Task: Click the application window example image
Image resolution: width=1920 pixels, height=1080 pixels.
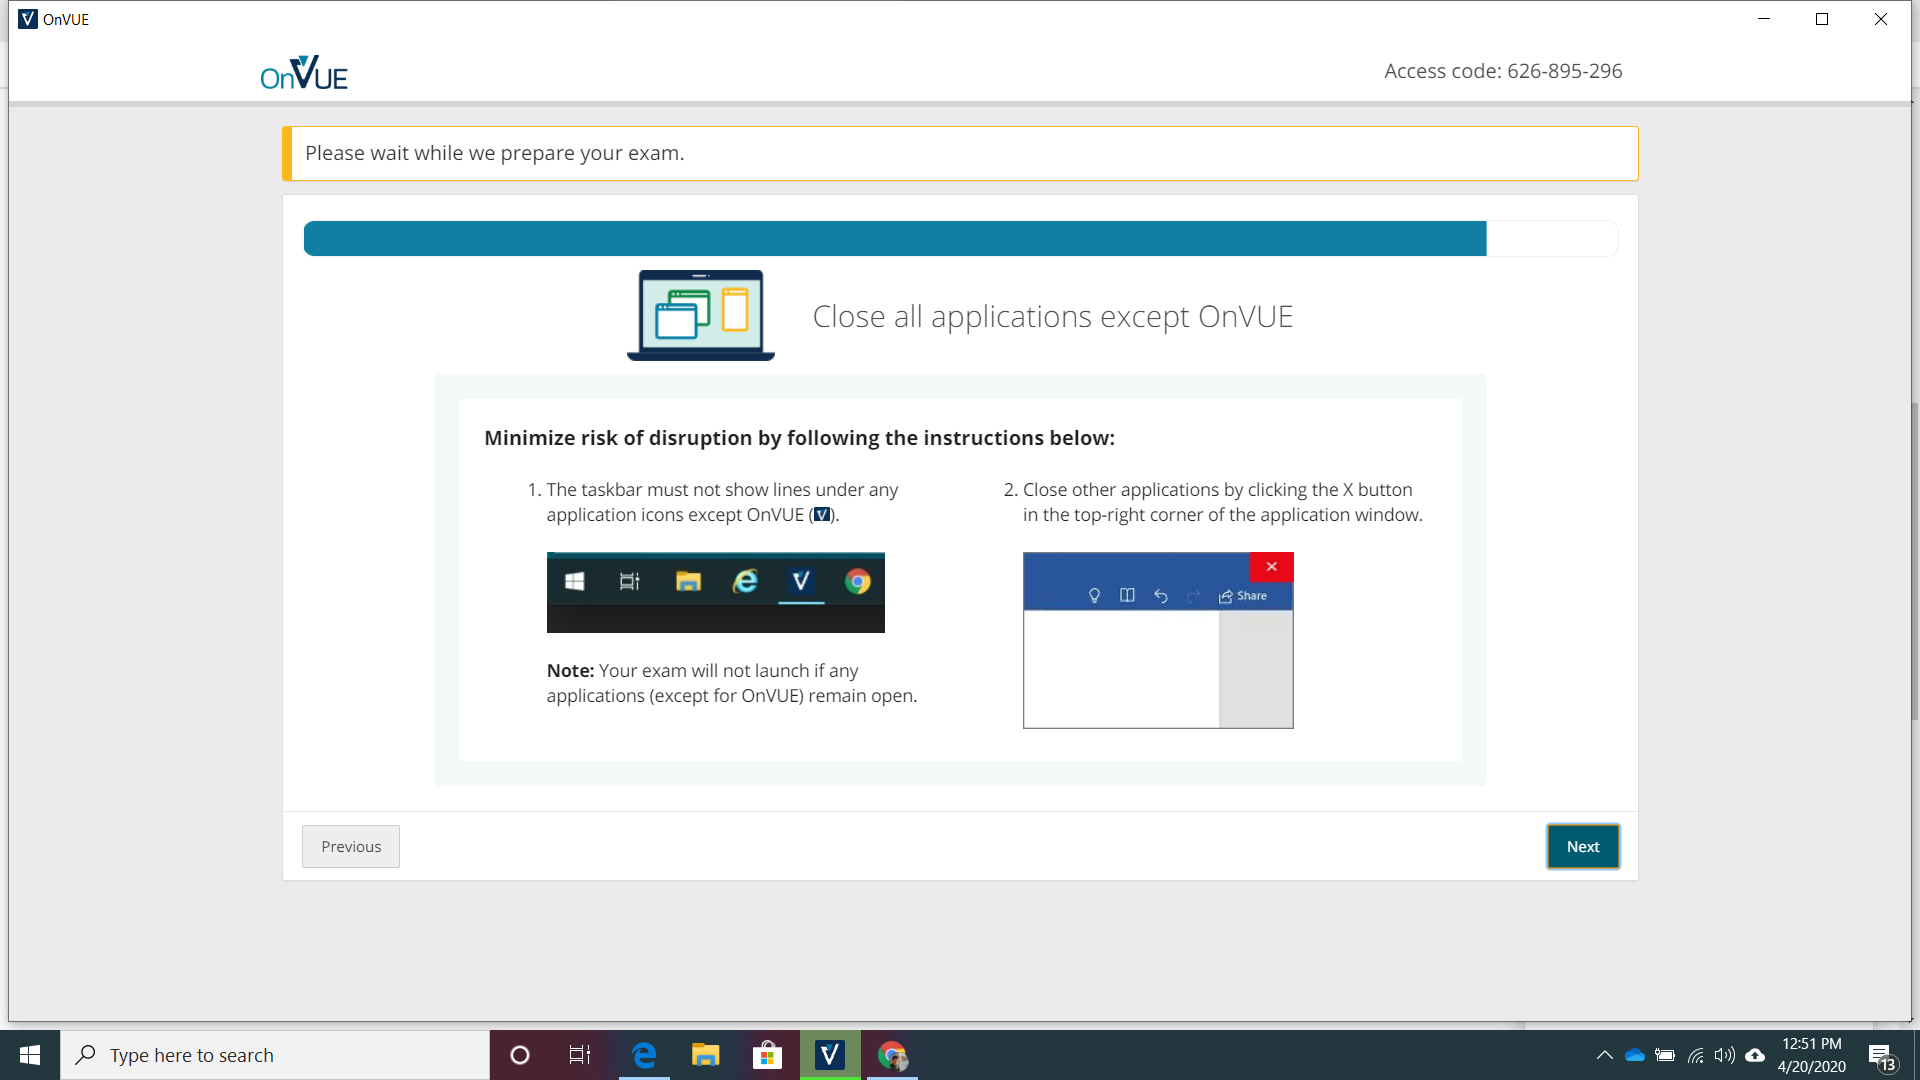Action: (x=1158, y=640)
